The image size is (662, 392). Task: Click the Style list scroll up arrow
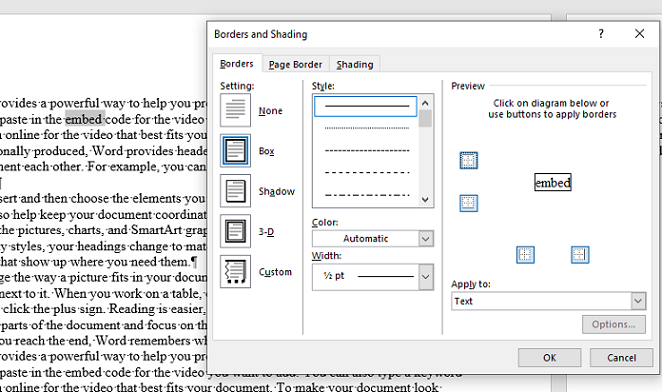tap(425, 103)
